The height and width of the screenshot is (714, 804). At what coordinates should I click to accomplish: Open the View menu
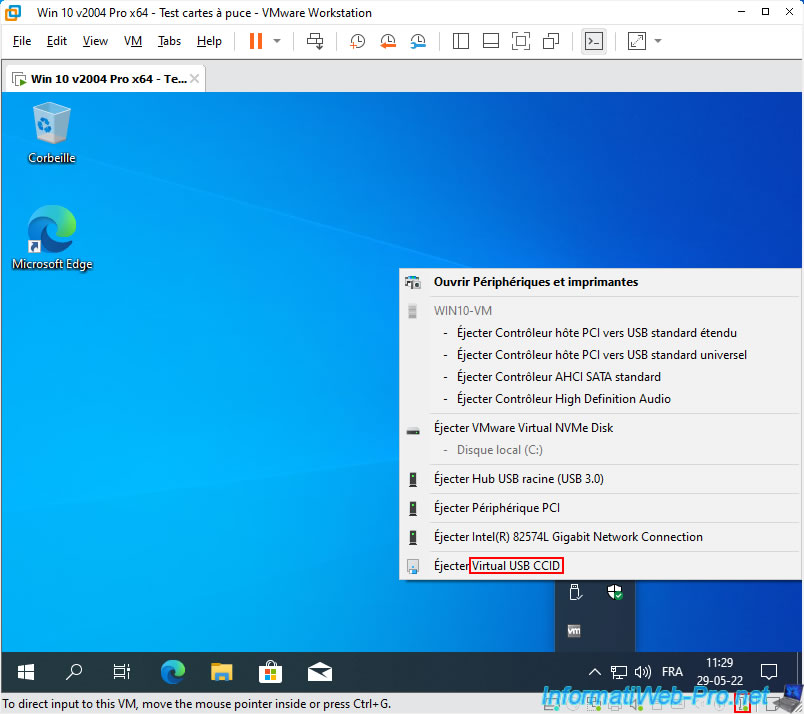click(x=95, y=41)
